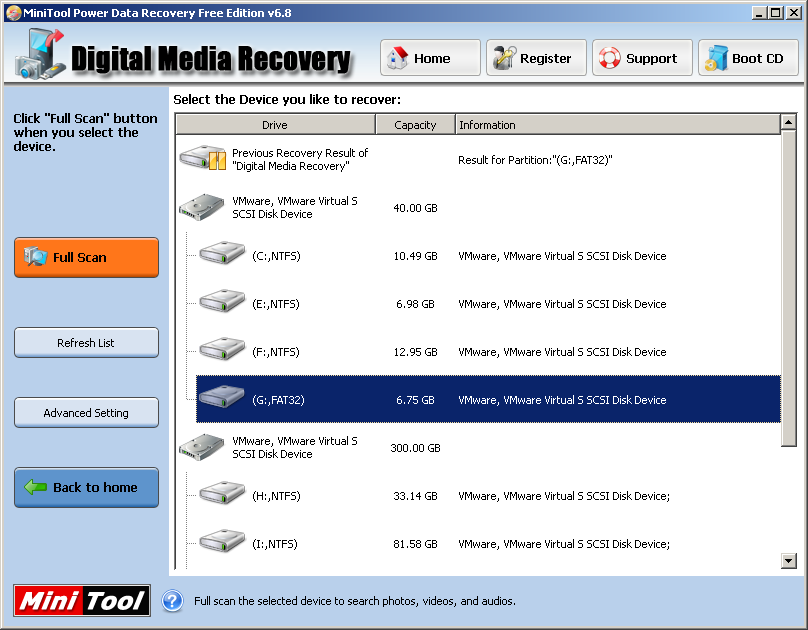Click the Digital Media Recovery camera logo
Image resolution: width=808 pixels, height=630 pixels.
pos(40,55)
